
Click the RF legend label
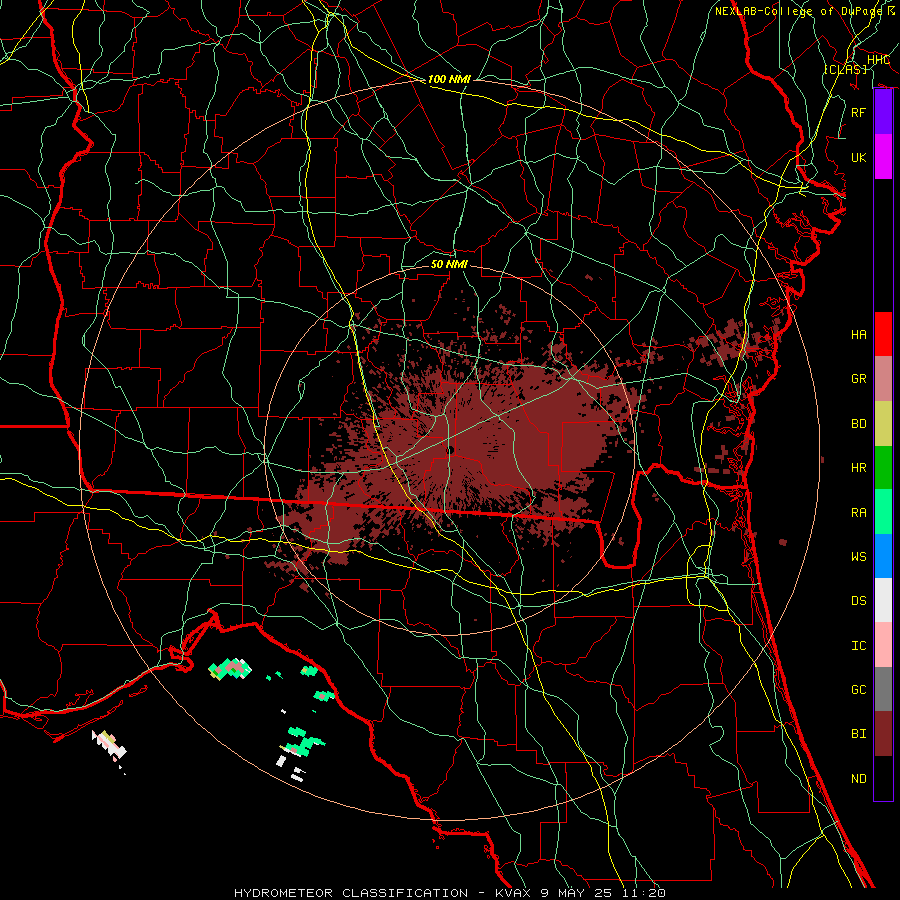(x=859, y=112)
